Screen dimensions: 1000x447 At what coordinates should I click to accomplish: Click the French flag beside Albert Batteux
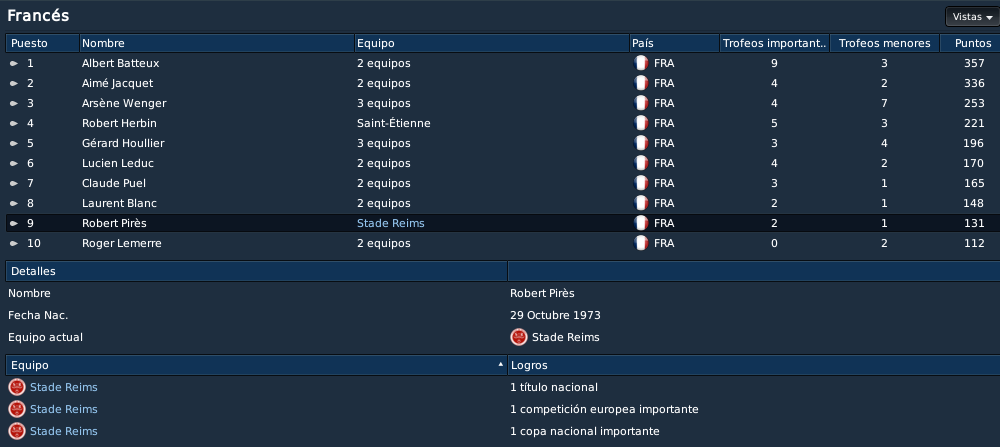[640, 63]
